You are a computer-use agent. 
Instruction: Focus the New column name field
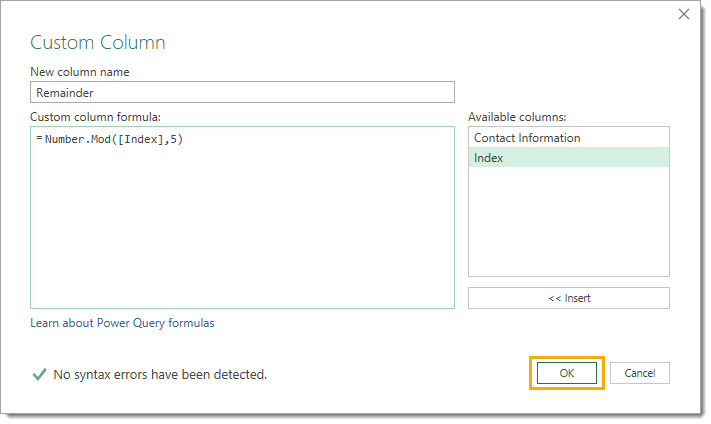click(242, 92)
